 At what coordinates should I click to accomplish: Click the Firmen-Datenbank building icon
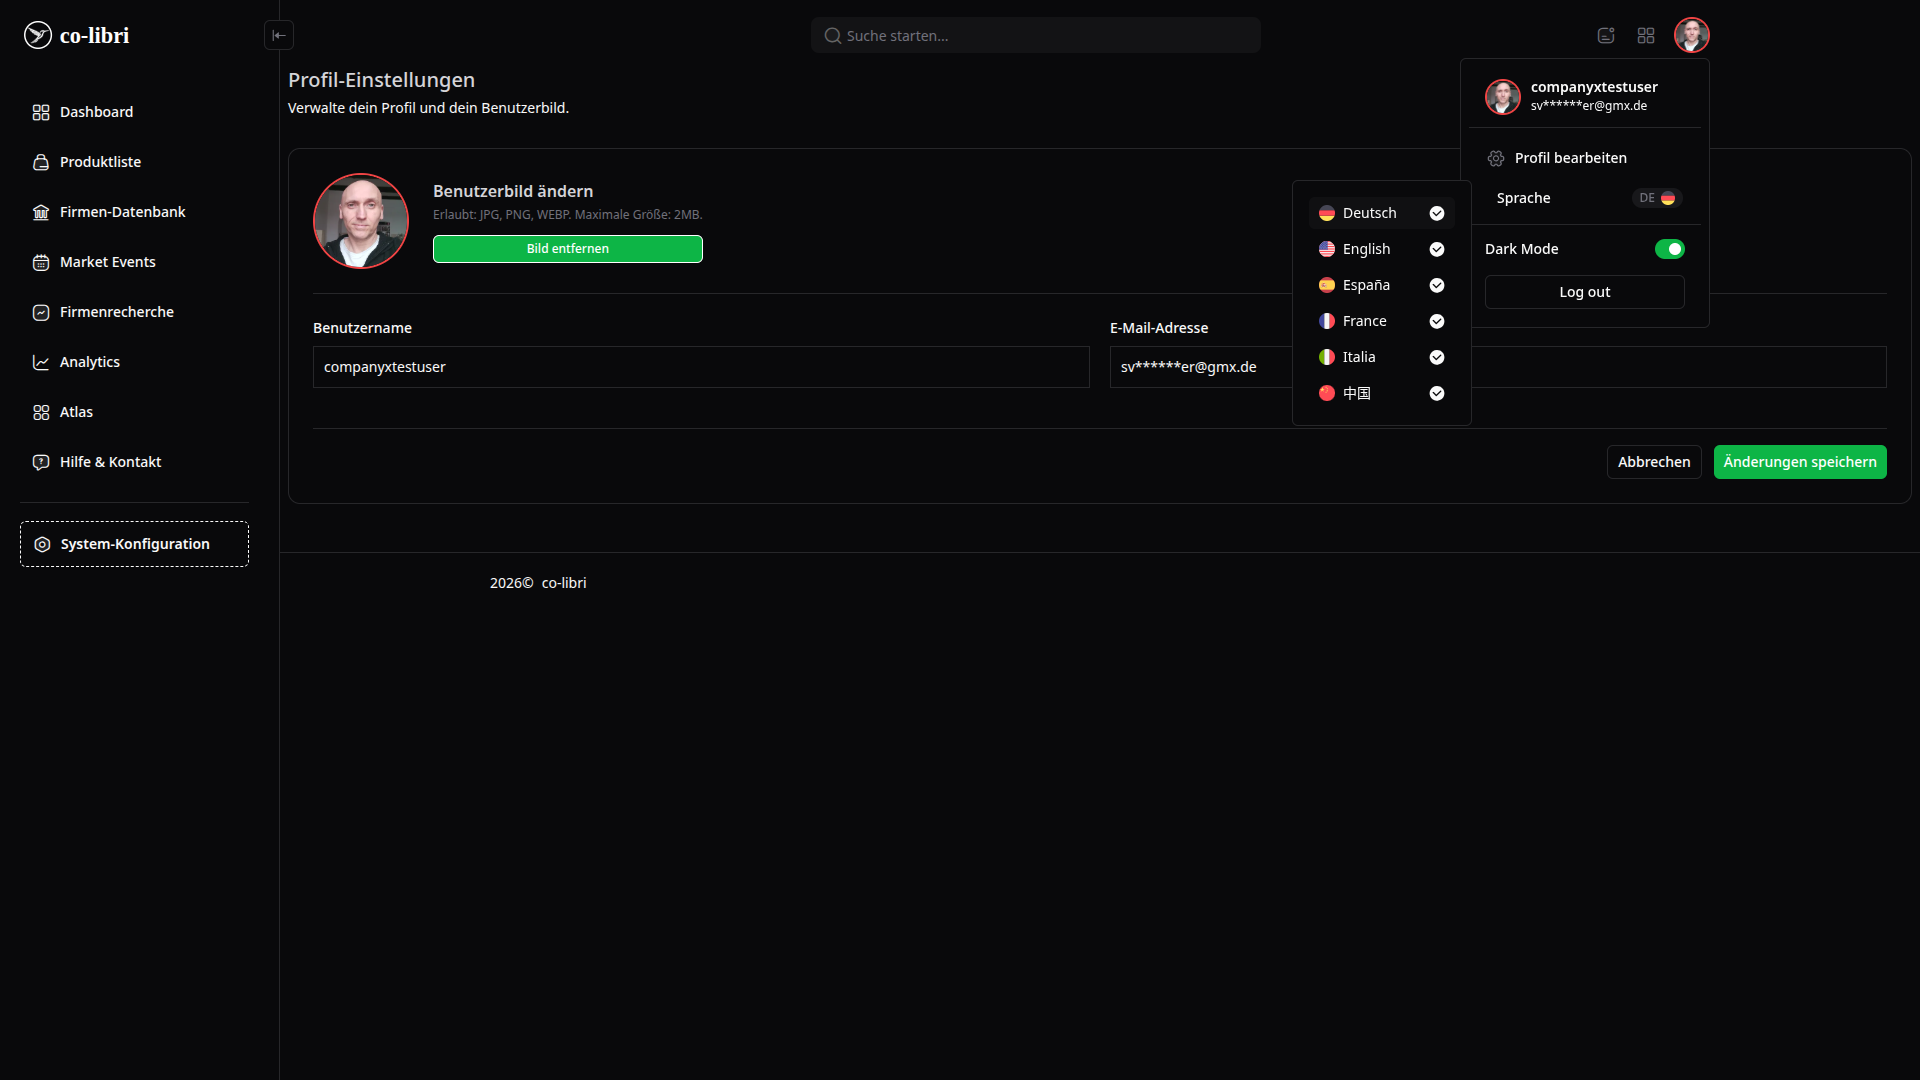(x=41, y=212)
